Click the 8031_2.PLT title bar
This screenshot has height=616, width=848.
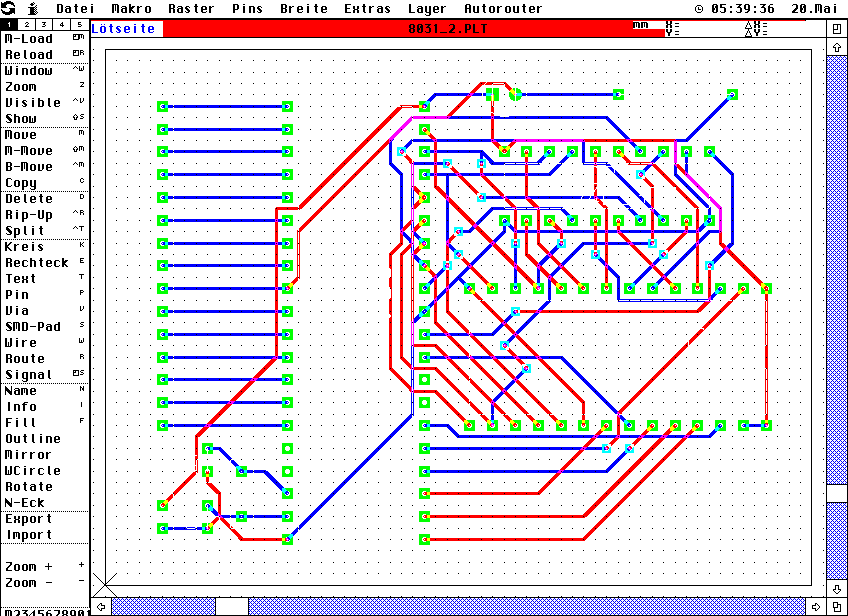tap(447, 29)
